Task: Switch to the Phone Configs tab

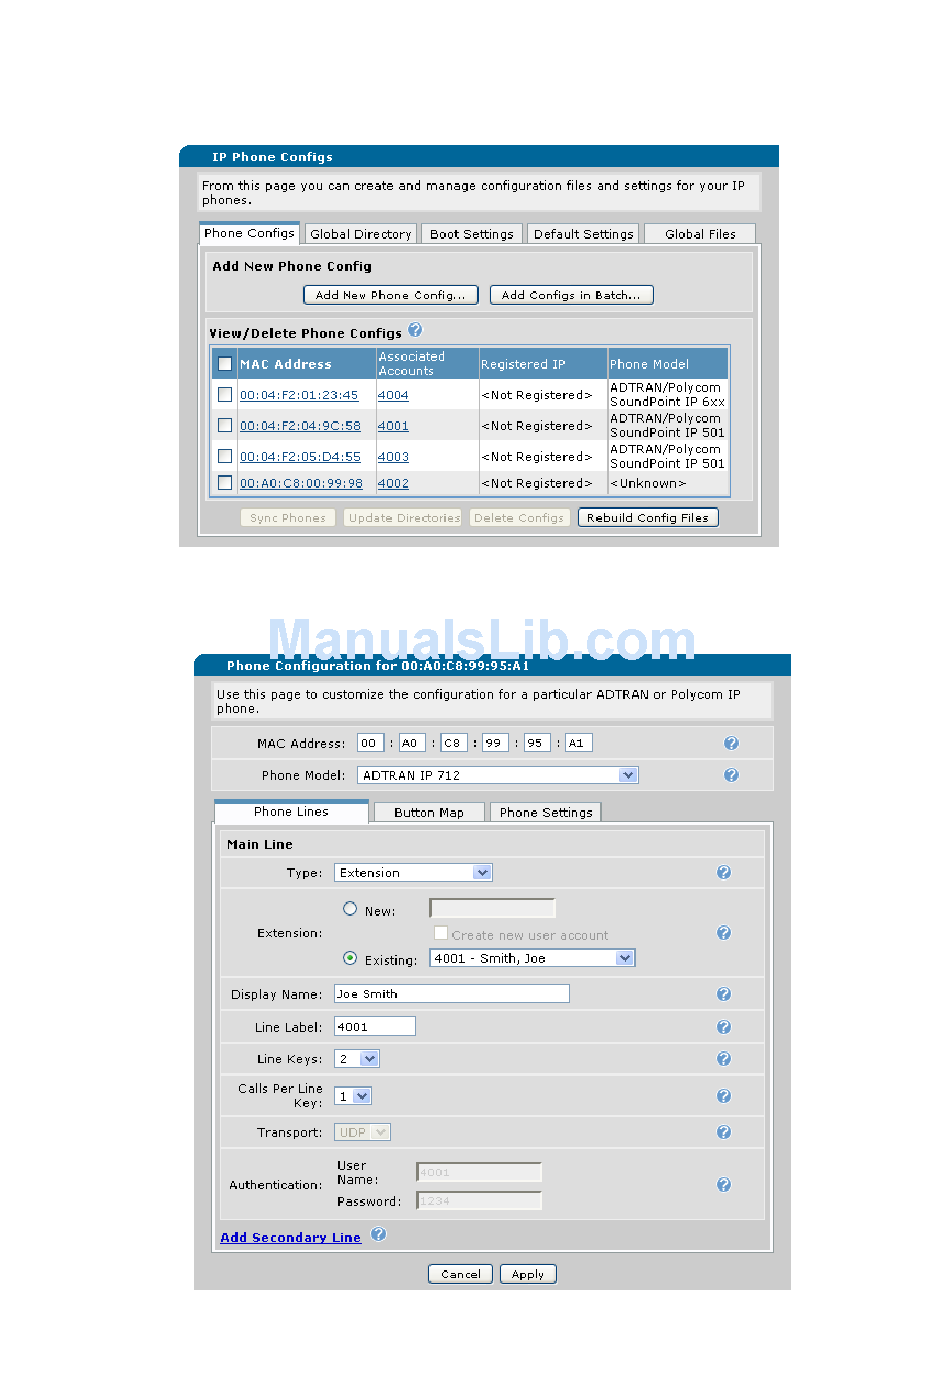Action: 250,233
